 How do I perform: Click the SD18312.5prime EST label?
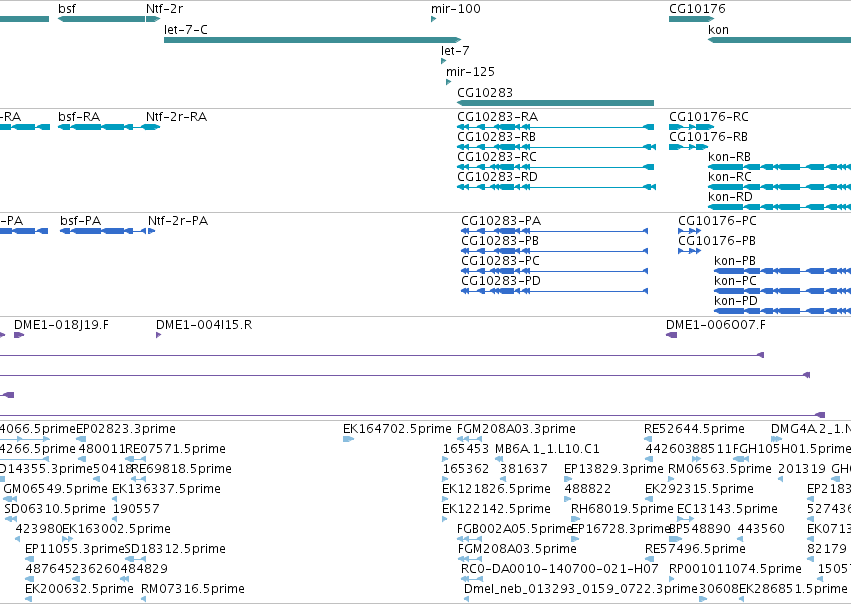[x=175, y=549]
